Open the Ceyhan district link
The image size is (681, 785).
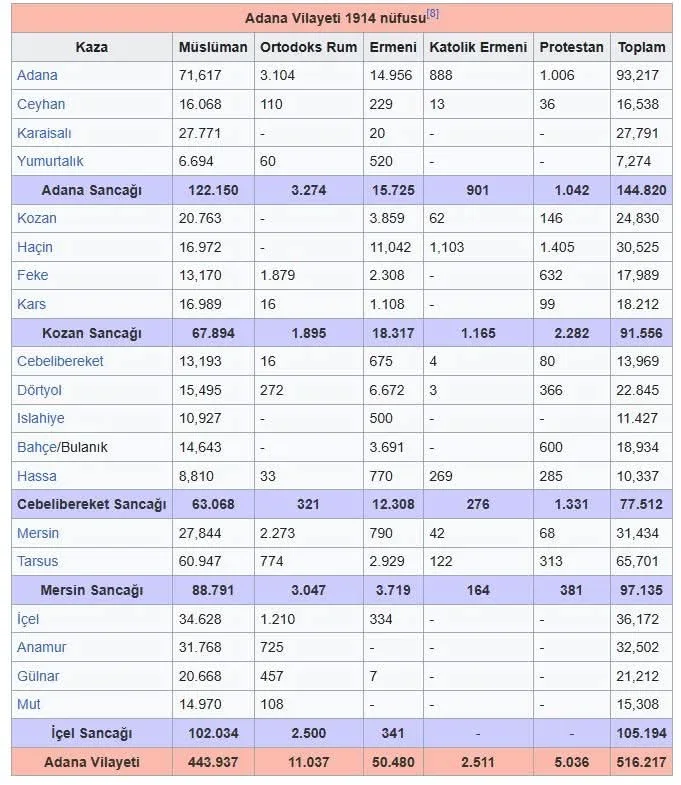tap(40, 104)
